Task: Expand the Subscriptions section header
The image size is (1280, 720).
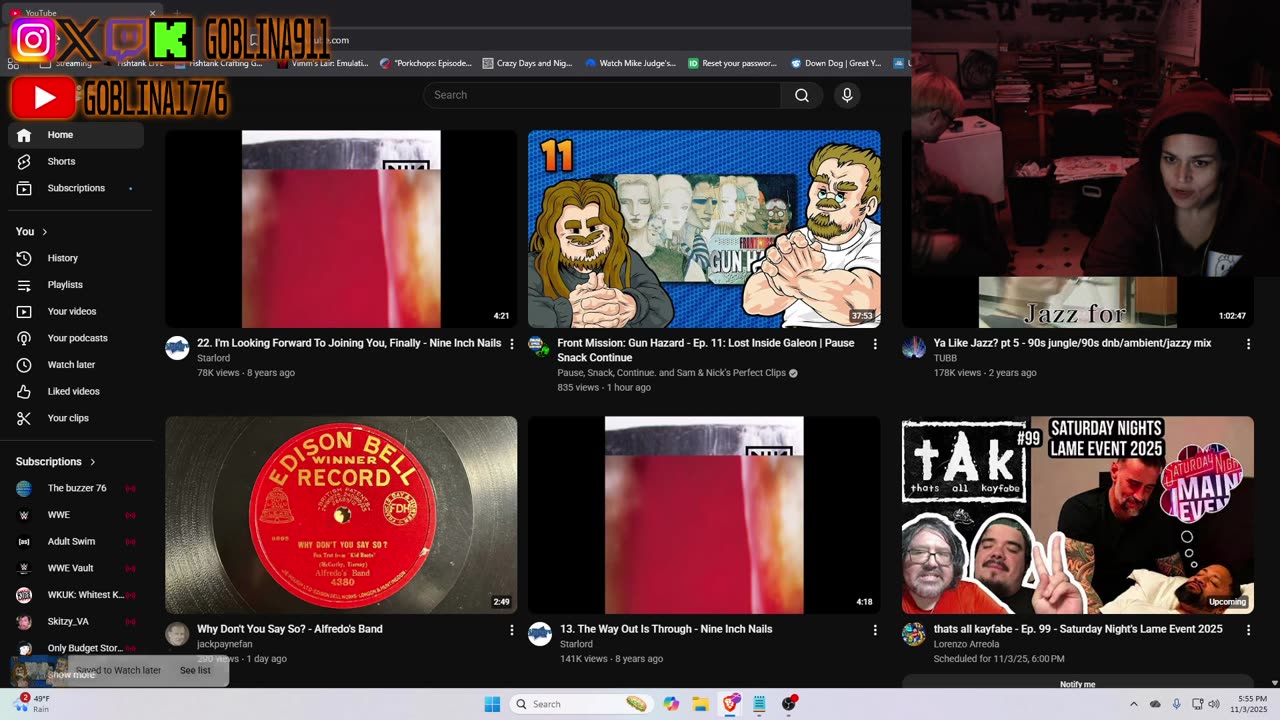Action: click(x=56, y=462)
